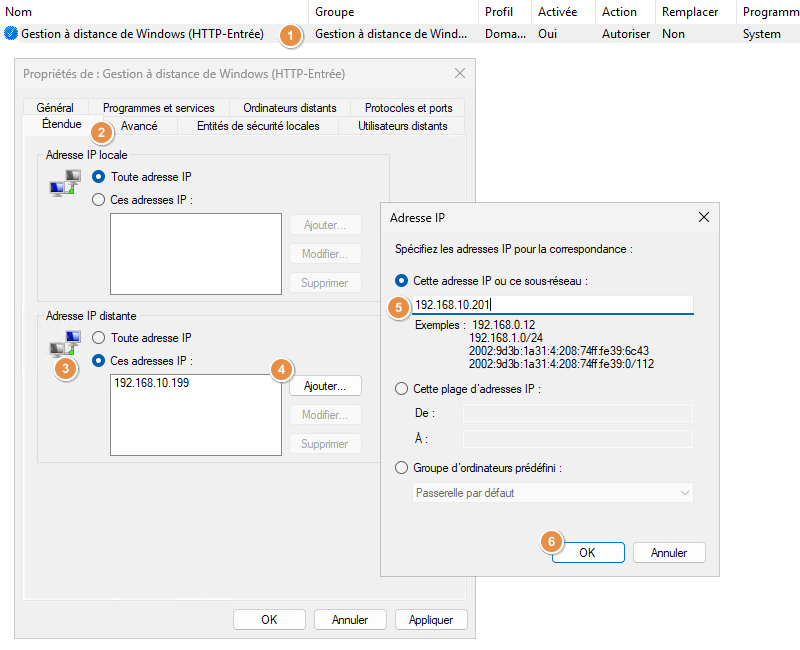The image size is (800, 650).
Task: Click Appliquer in the properties dialog
Action: pyautogui.click(x=431, y=620)
